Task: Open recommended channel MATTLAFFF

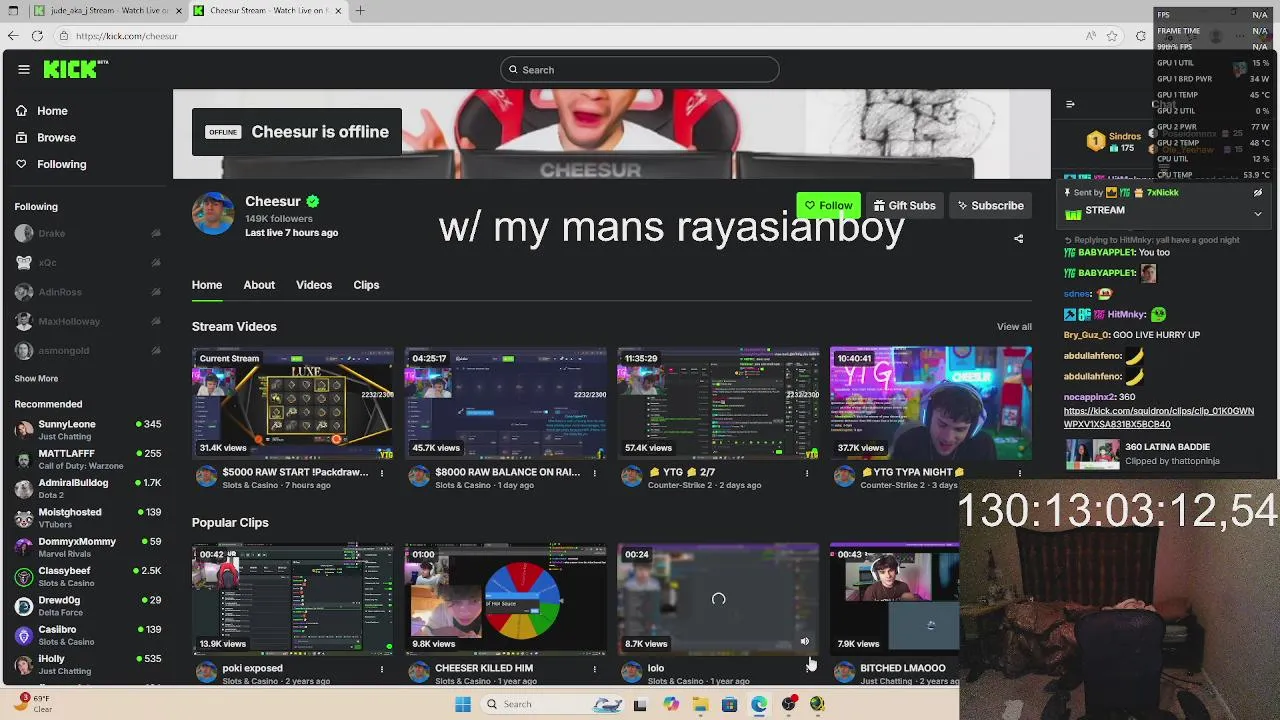Action: (x=88, y=459)
